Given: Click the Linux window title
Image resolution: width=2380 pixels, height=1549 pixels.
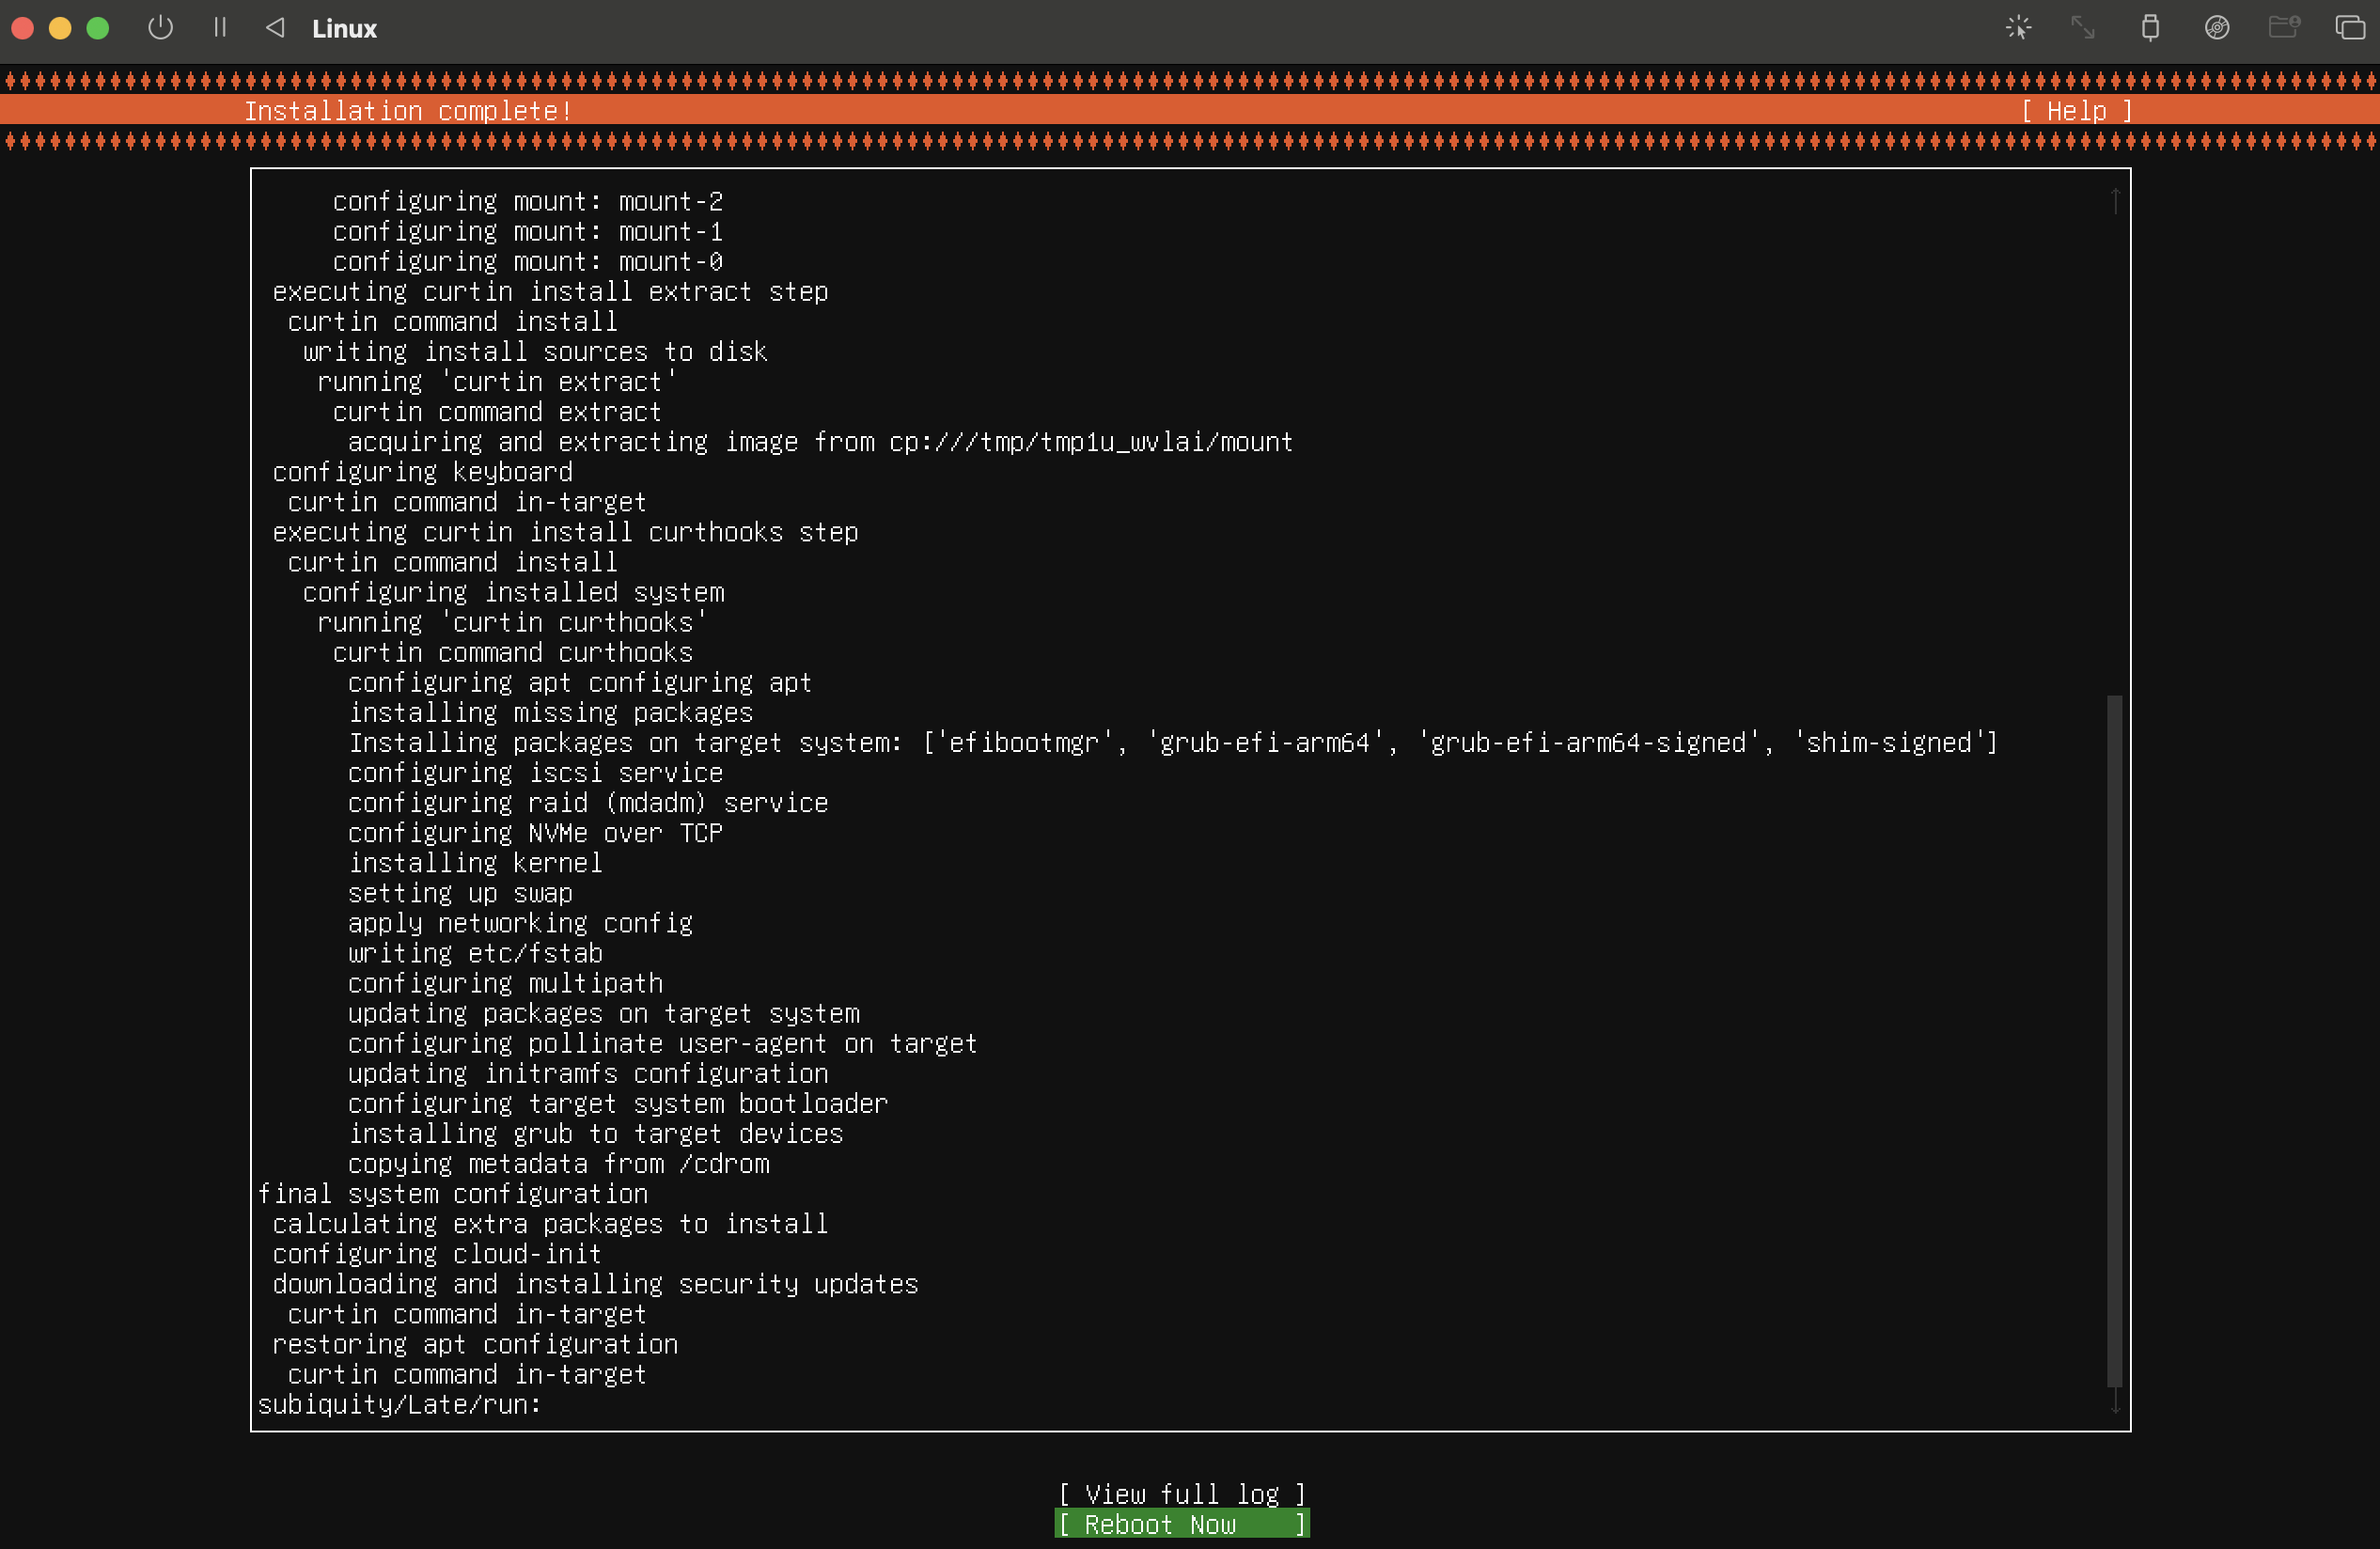Looking at the screenshot, I should [344, 29].
